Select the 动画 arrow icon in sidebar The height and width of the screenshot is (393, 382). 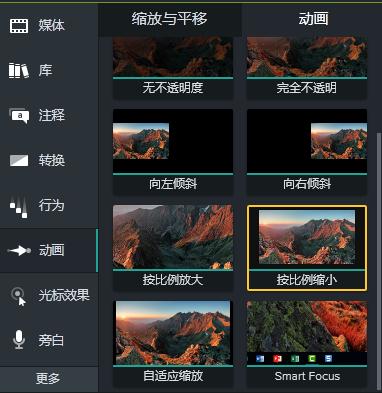pos(19,250)
